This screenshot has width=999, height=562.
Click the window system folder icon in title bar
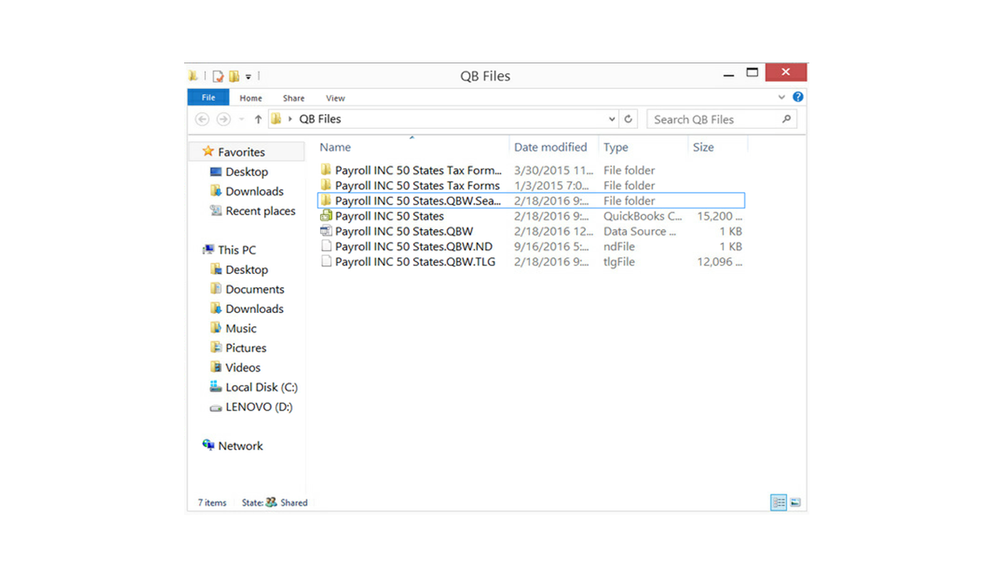pyautogui.click(x=193, y=76)
